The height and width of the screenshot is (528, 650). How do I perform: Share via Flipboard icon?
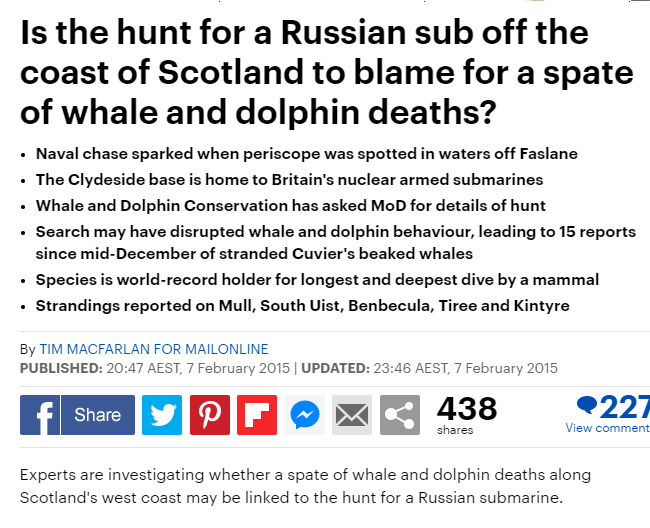click(257, 414)
